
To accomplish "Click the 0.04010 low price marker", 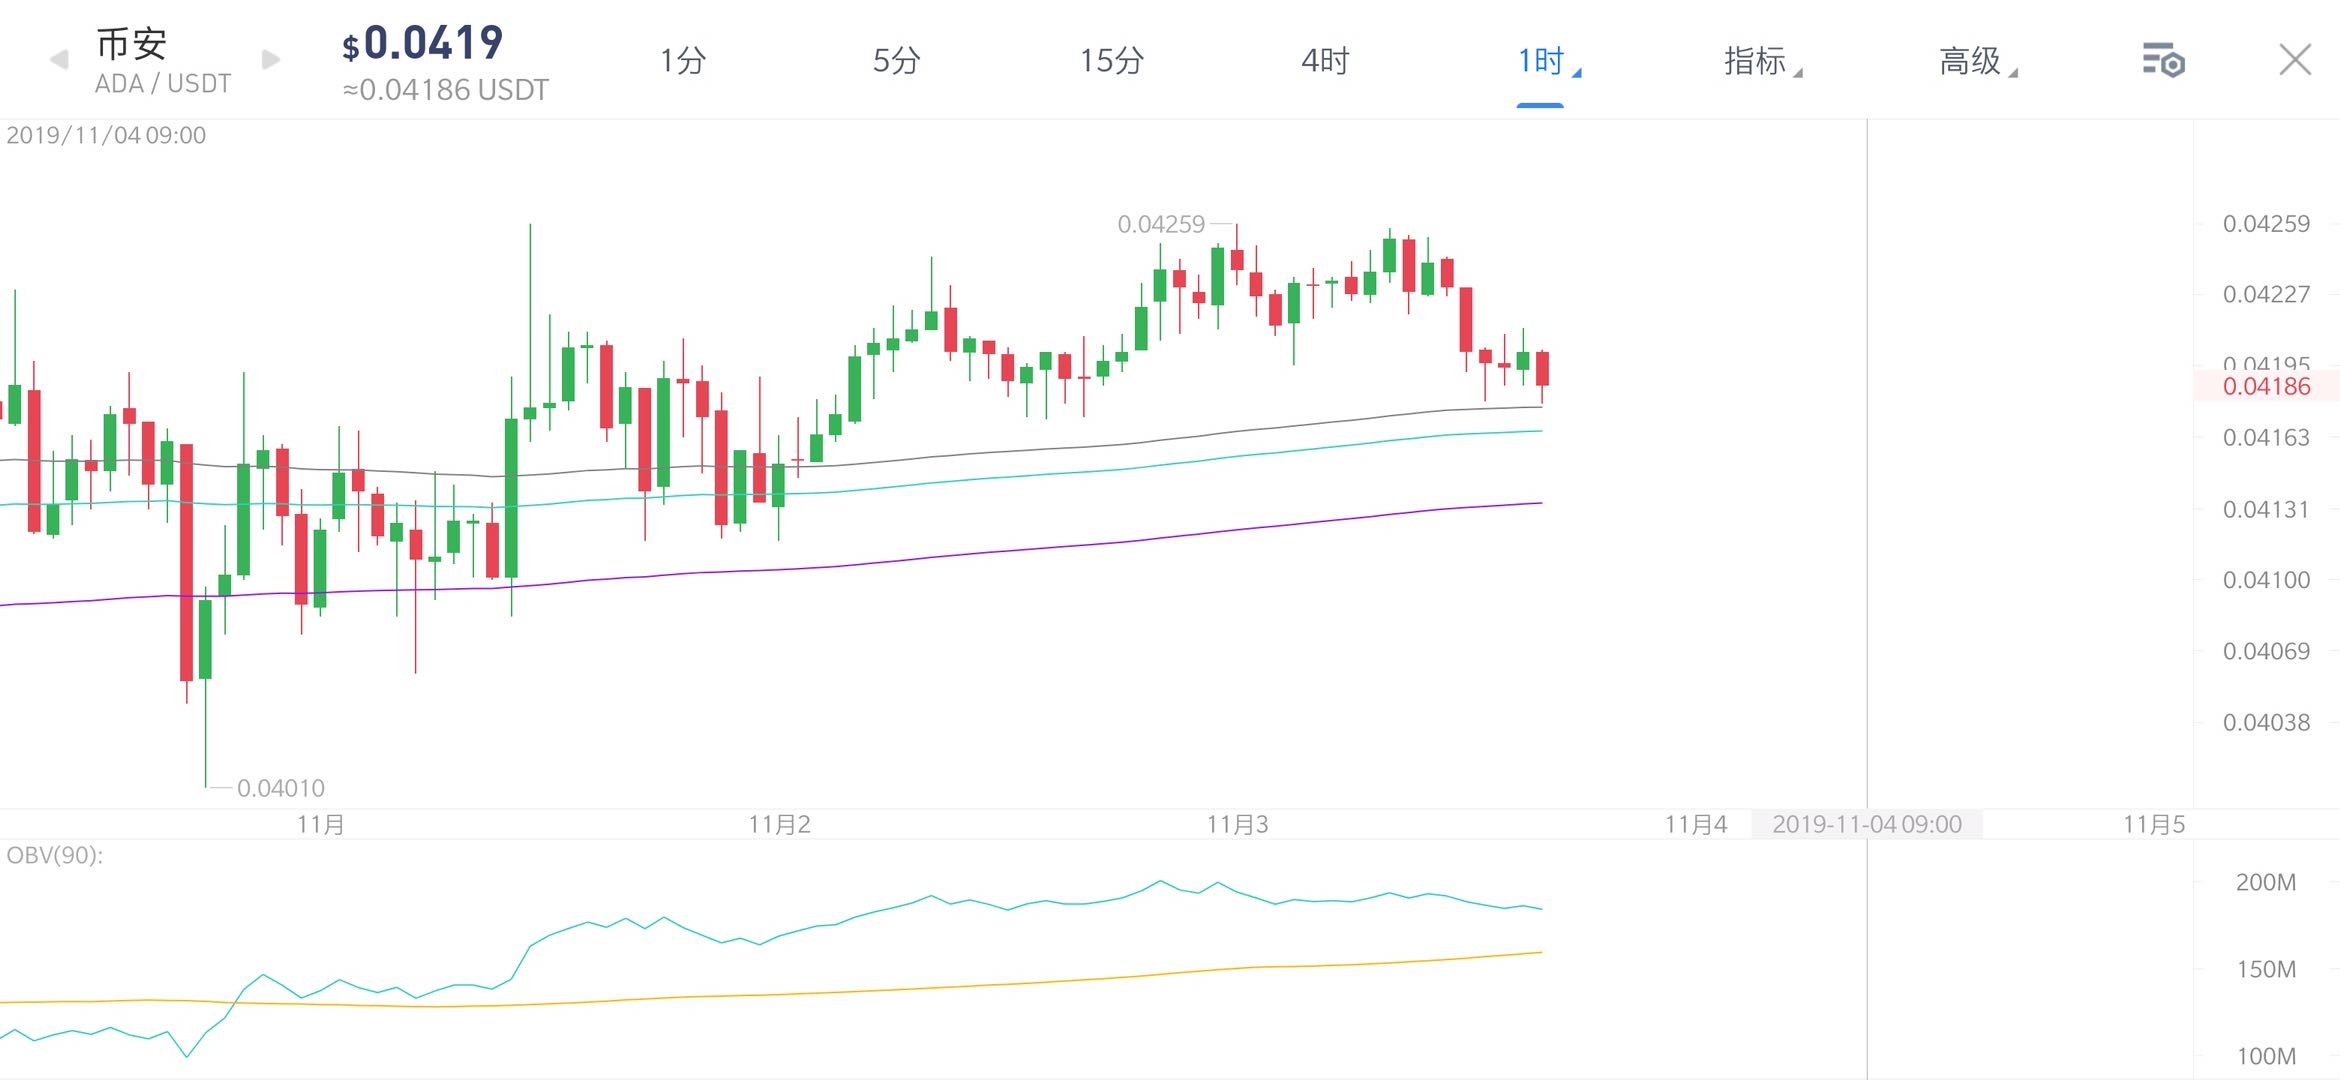I will tap(281, 788).
